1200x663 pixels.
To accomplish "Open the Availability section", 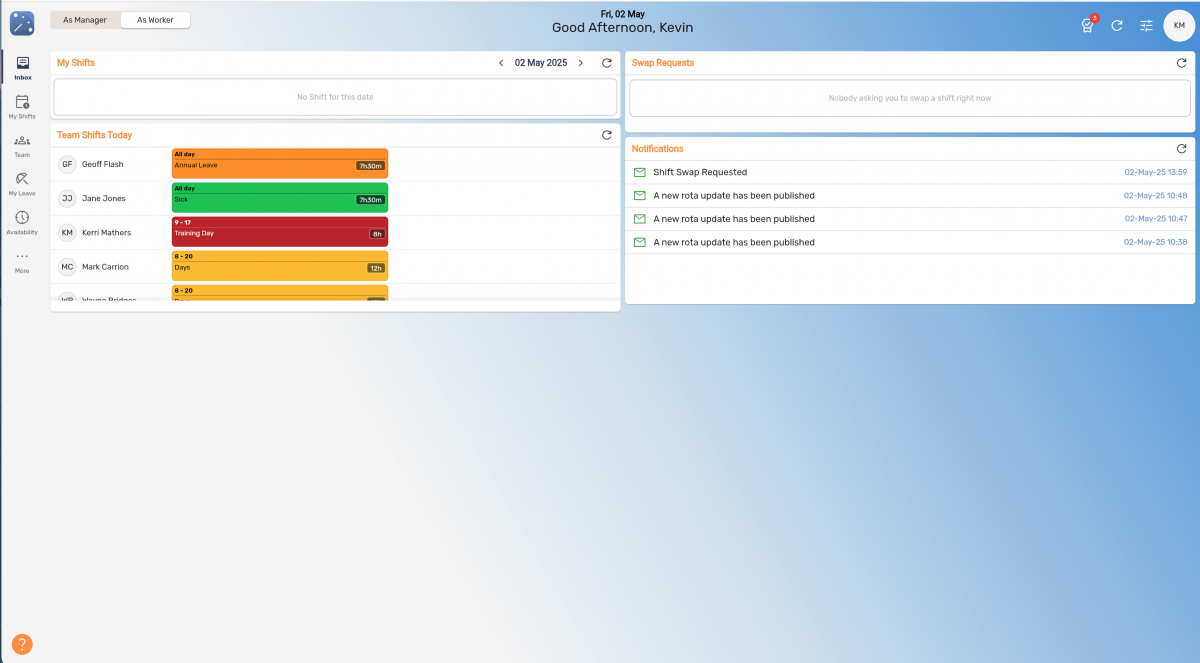I will tap(22, 221).
